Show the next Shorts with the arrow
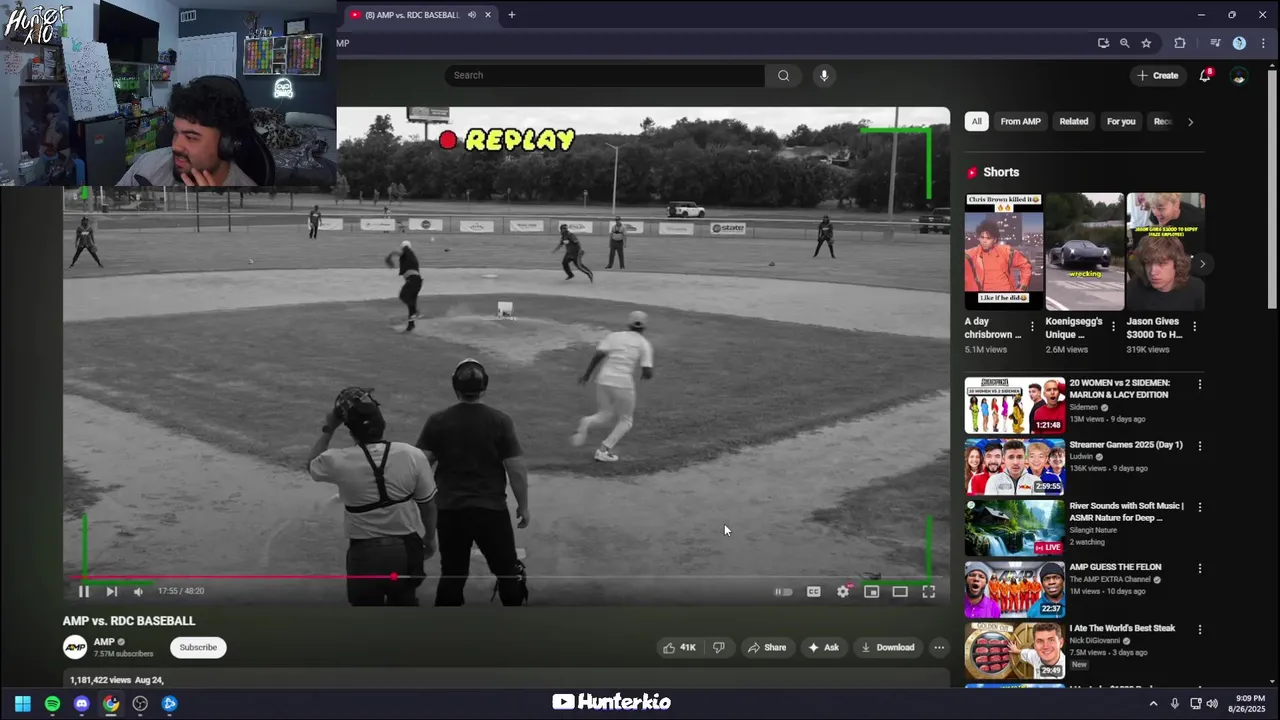This screenshot has width=1280, height=720. (x=1202, y=263)
